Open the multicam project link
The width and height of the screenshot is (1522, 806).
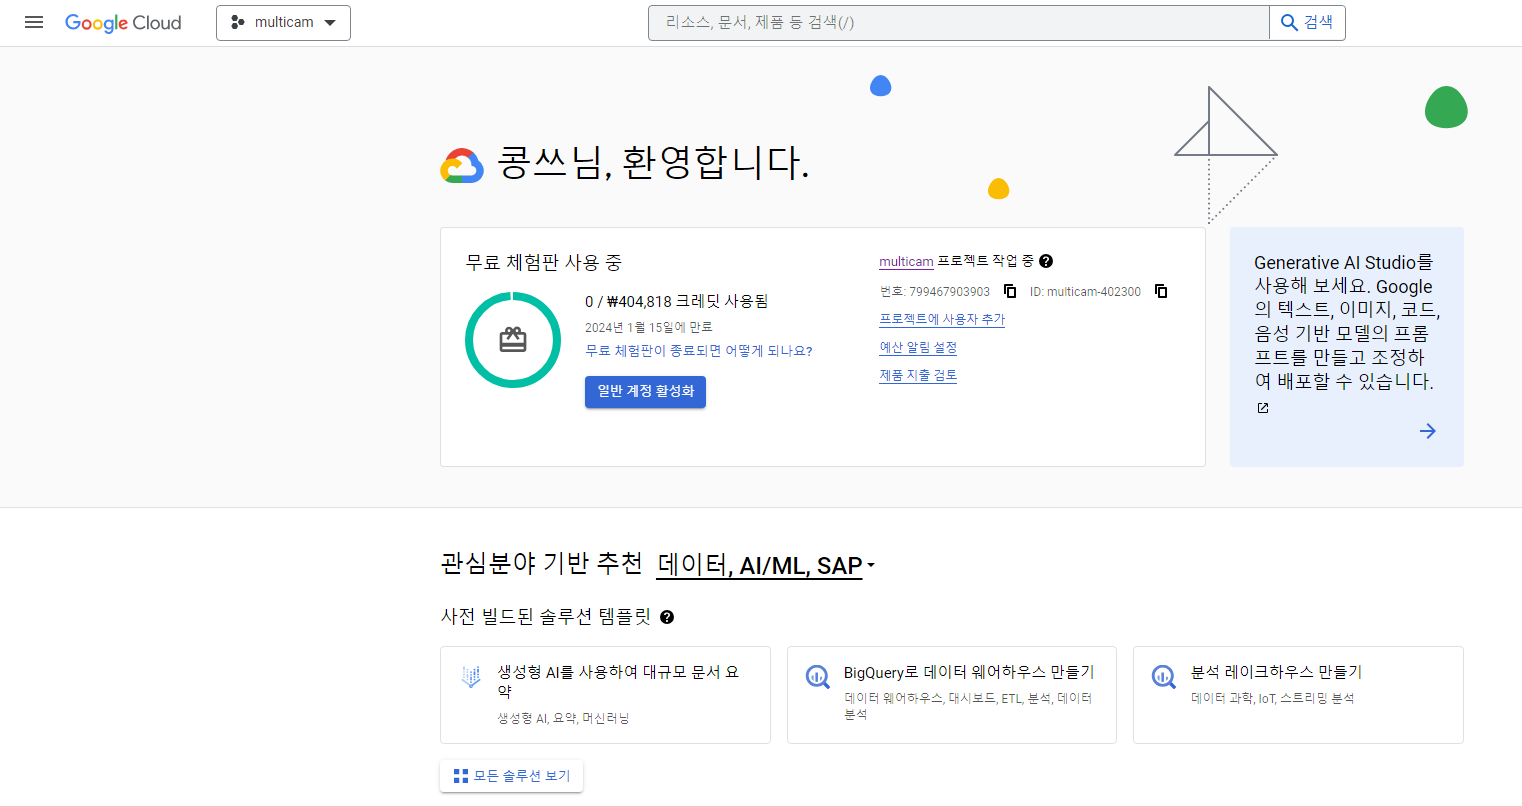906,262
